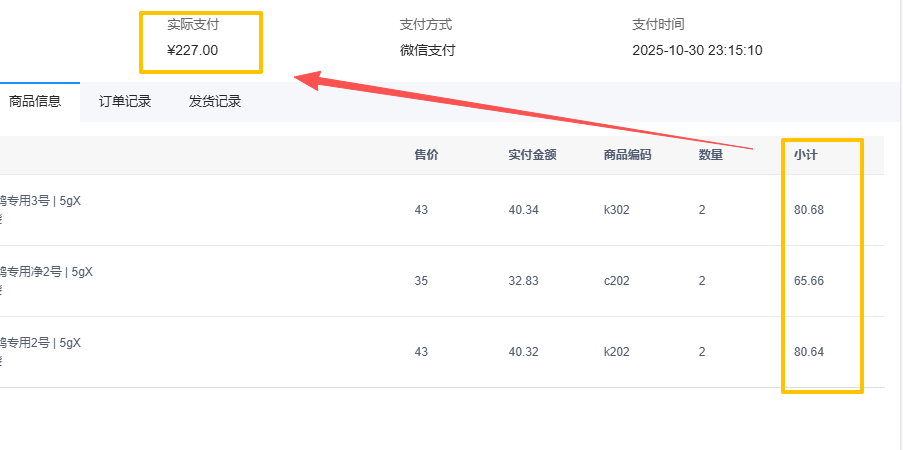Click the subtotal value 65.66

[809, 281]
